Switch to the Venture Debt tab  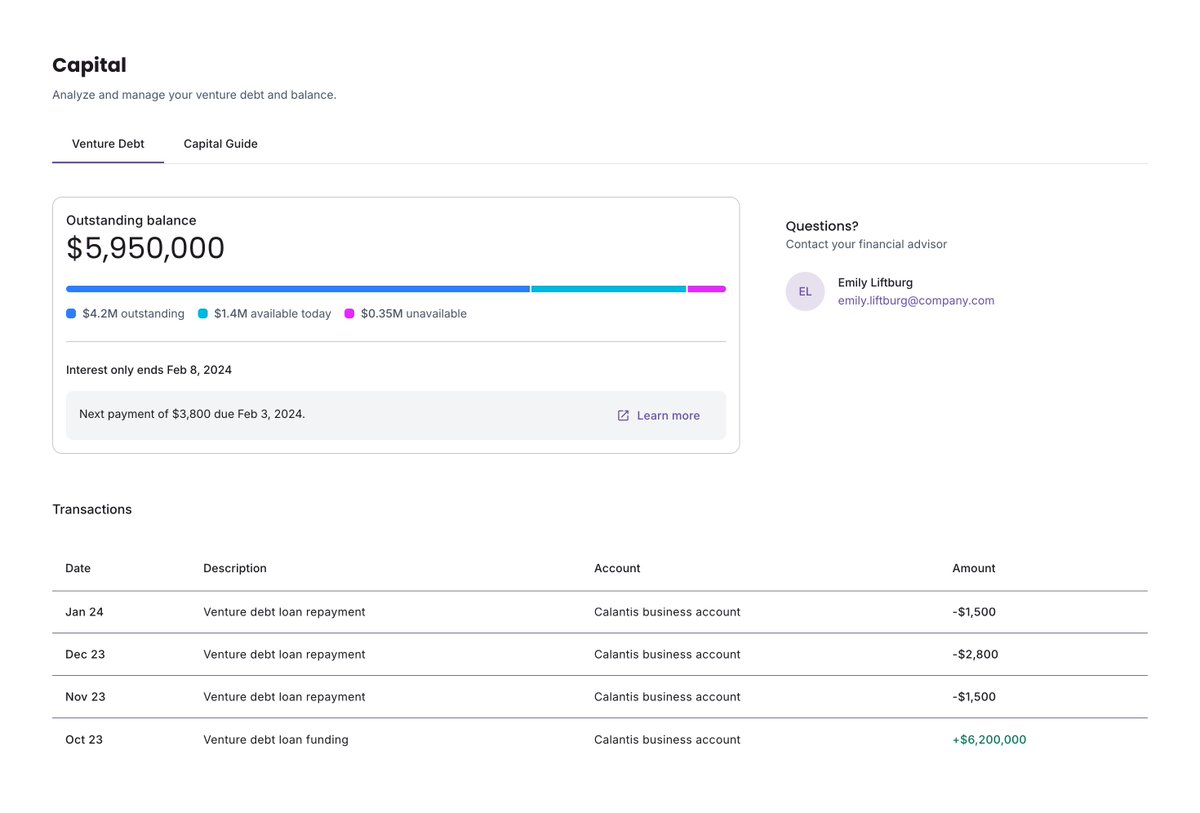108,144
